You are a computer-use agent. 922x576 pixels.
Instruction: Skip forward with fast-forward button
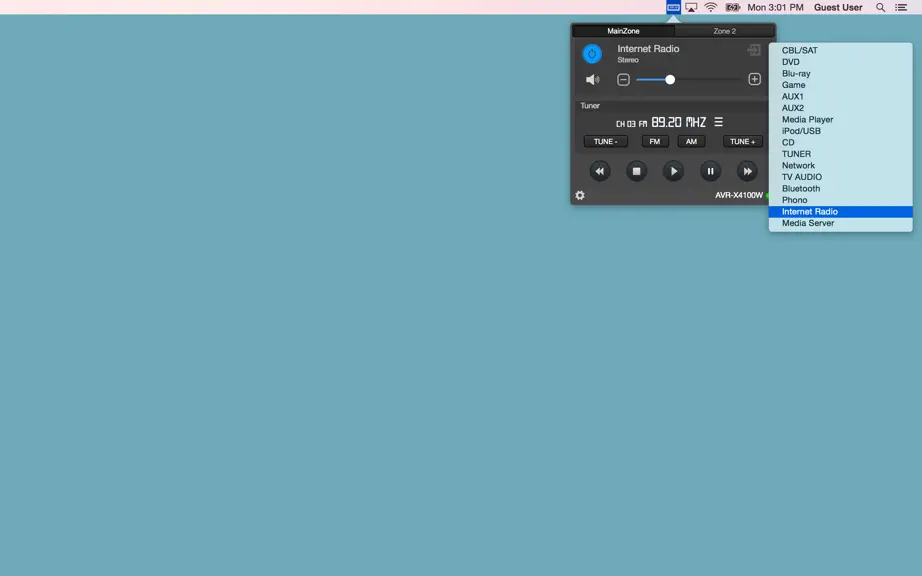tap(747, 171)
